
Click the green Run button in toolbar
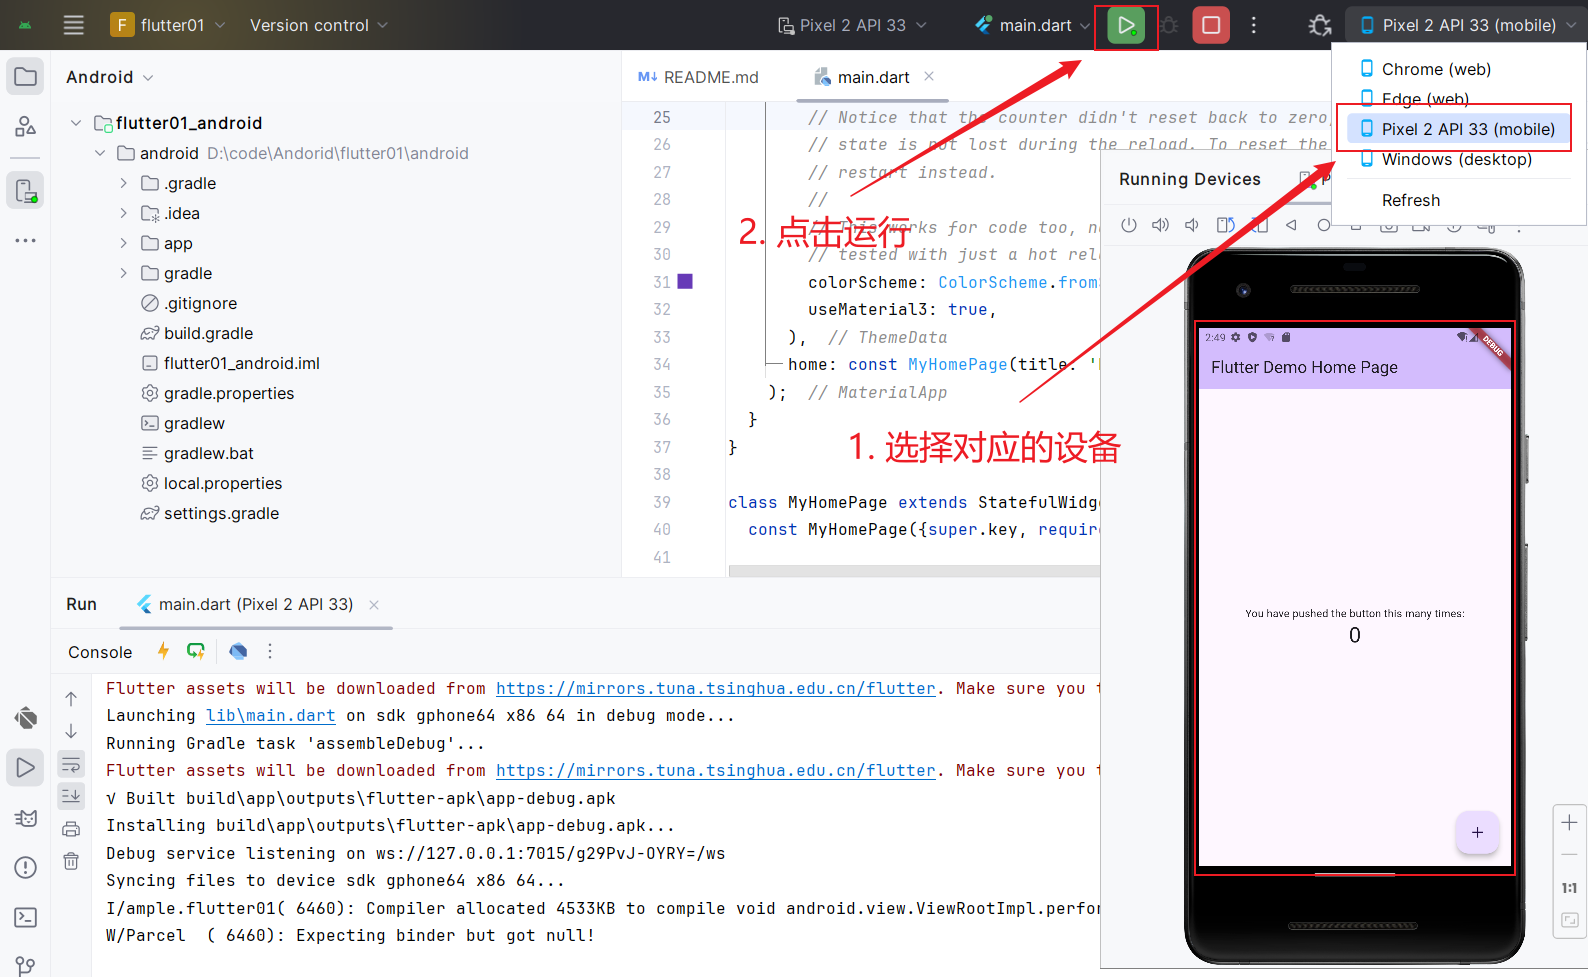click(x=1126, y=25)
